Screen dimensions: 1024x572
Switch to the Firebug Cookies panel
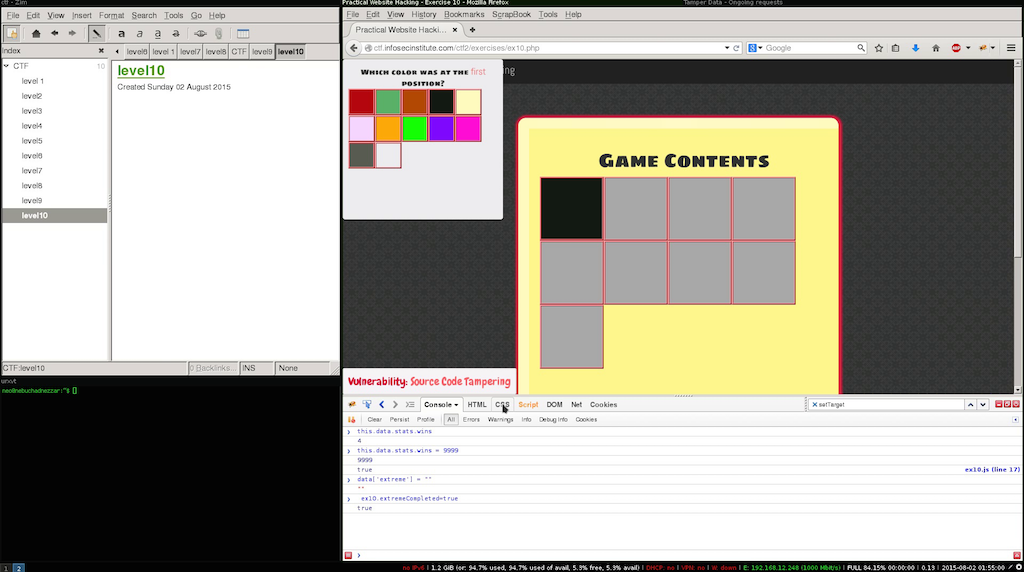pos(603,404)
